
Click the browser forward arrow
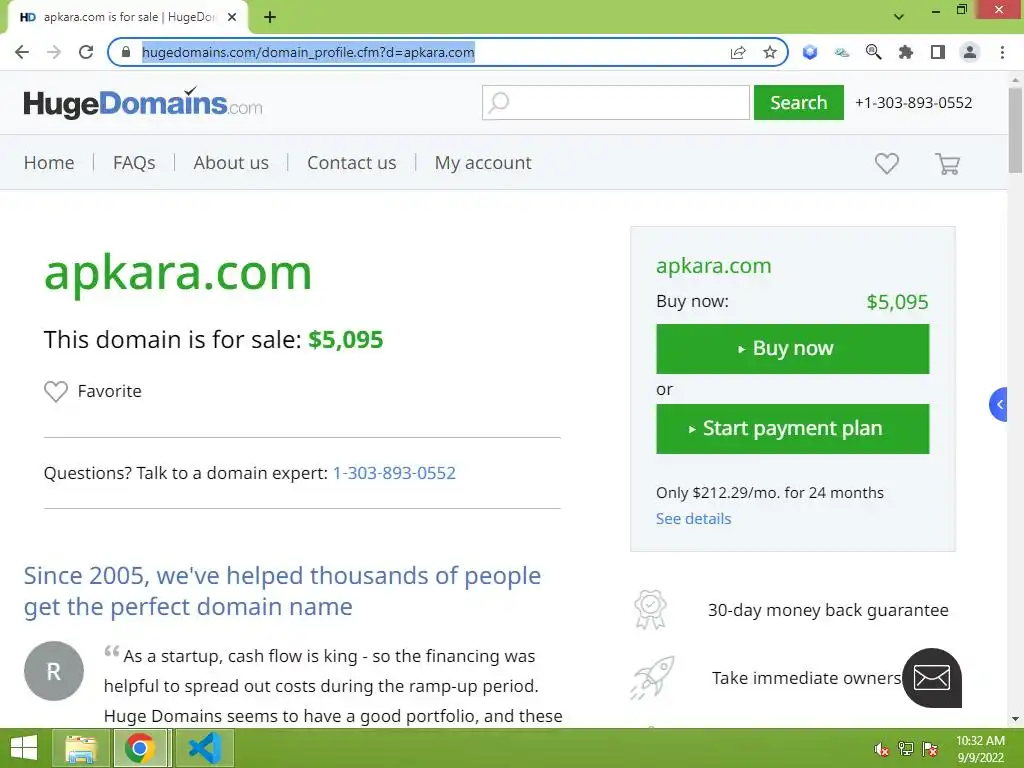[54, 52]
